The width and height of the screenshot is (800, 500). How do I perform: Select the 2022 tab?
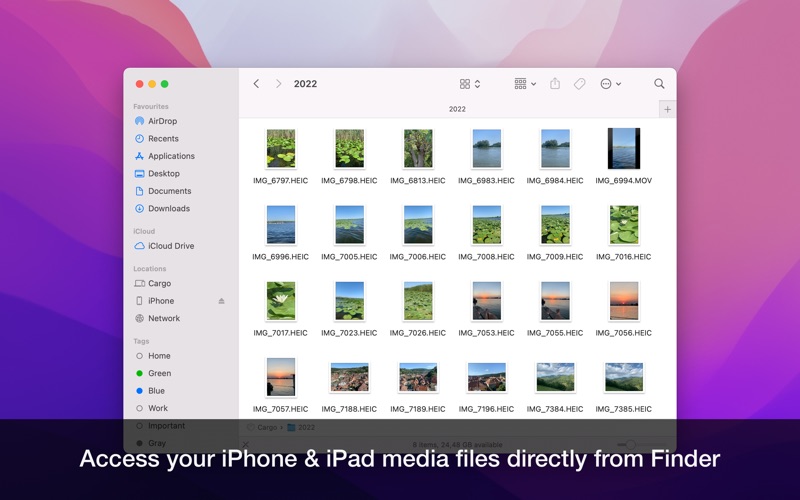click(456, 109)
